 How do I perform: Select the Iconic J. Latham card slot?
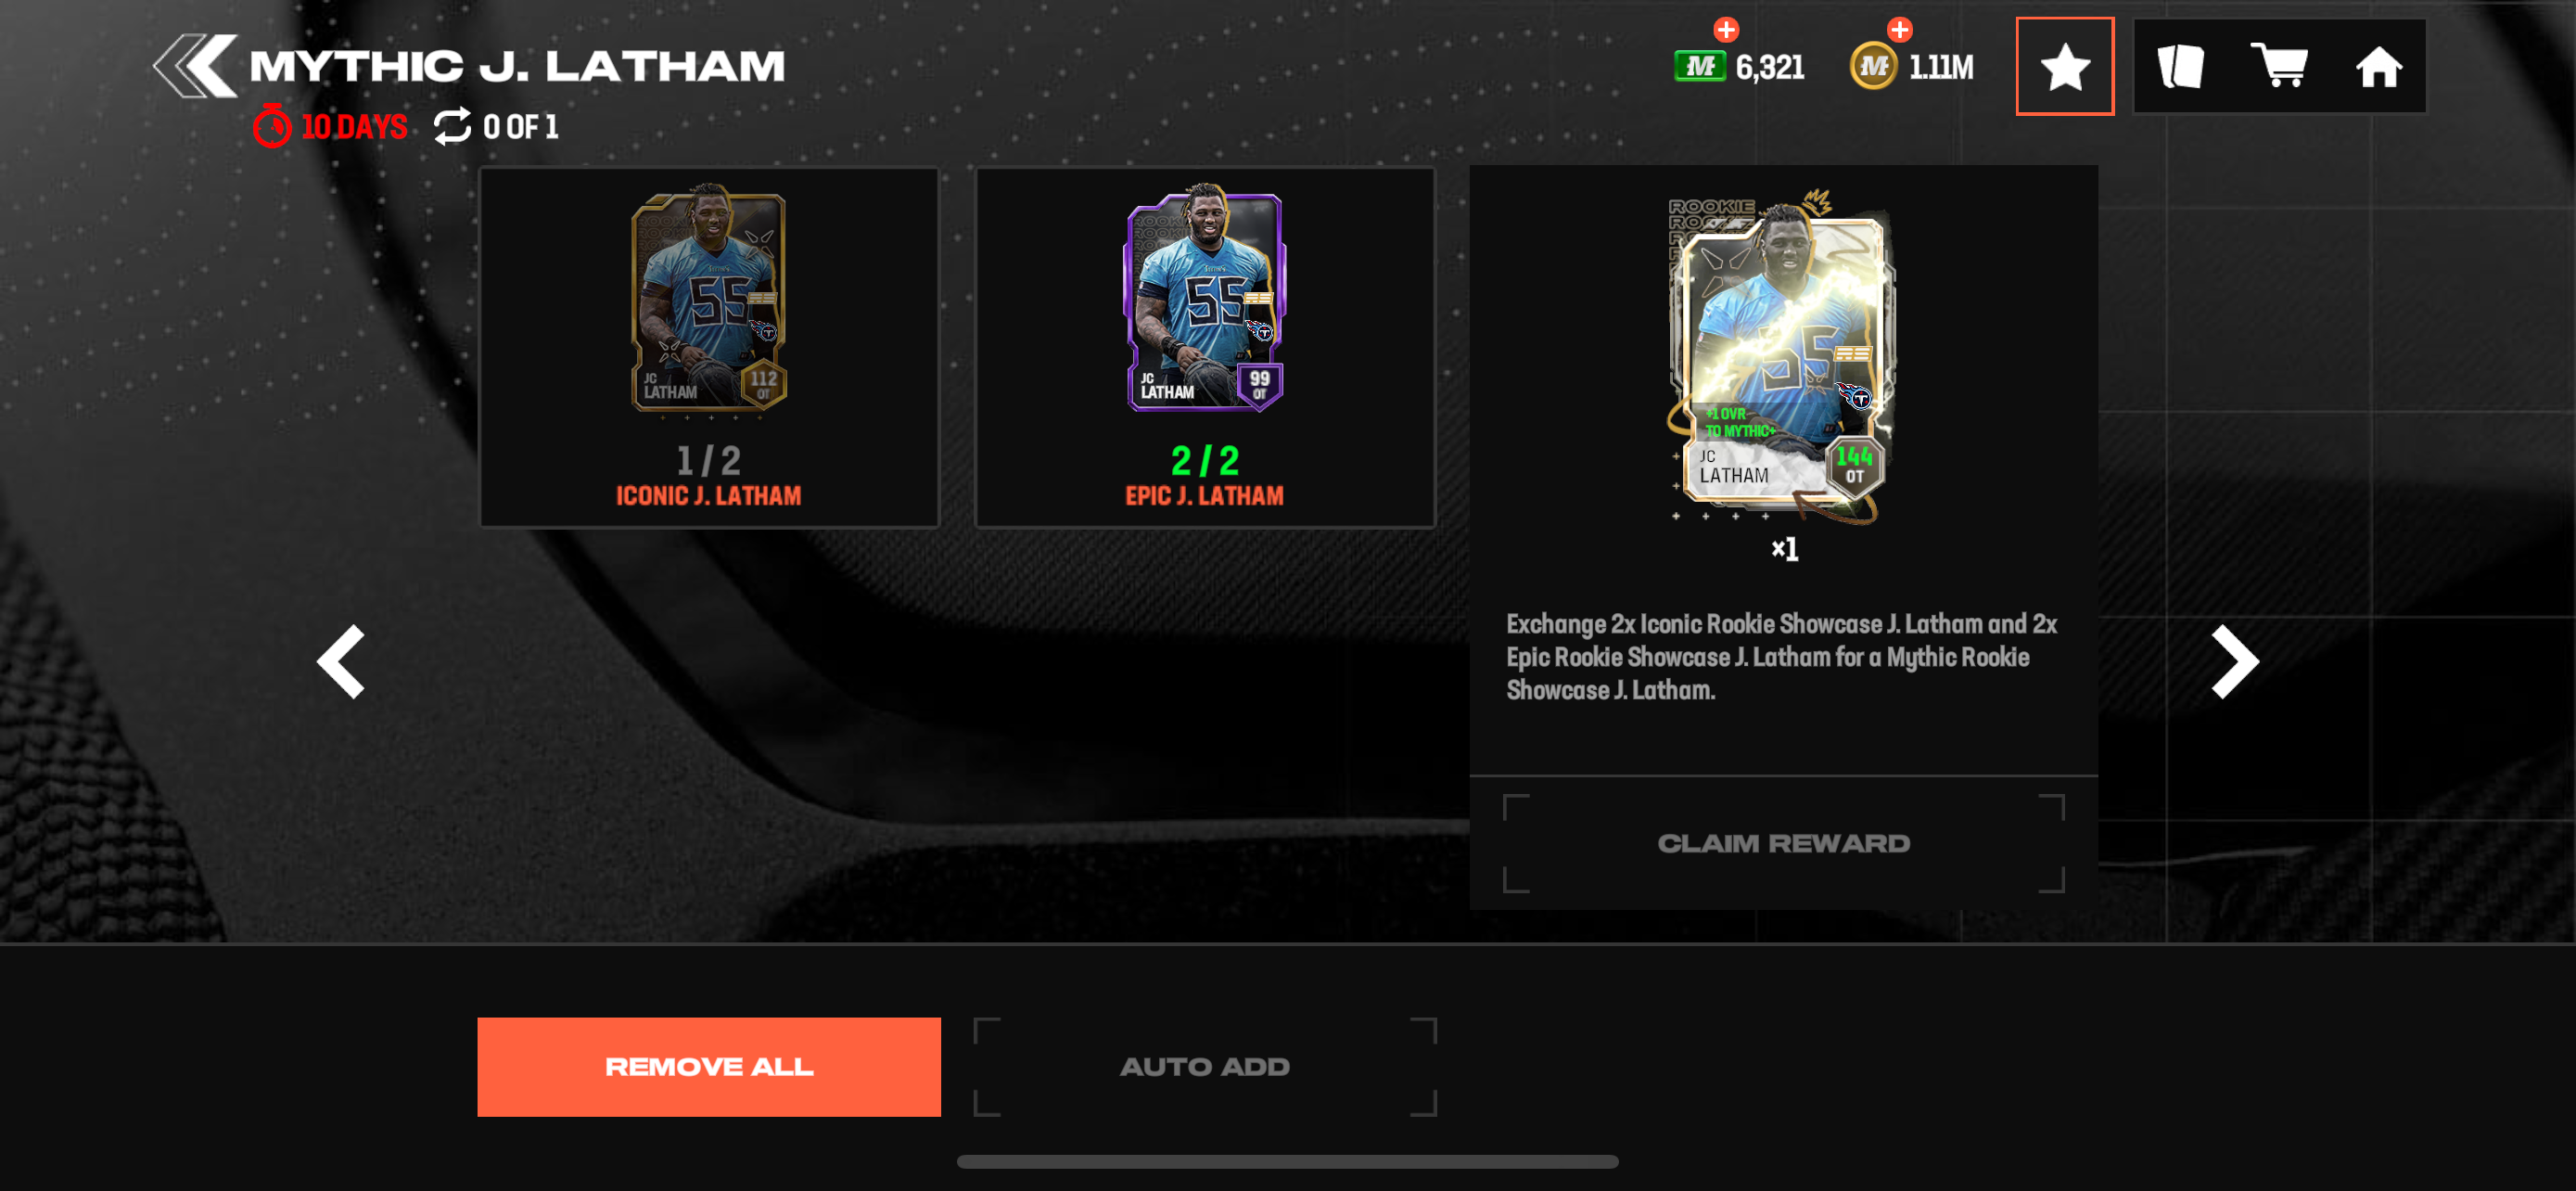pyautogui.click(x=709, y=347)
